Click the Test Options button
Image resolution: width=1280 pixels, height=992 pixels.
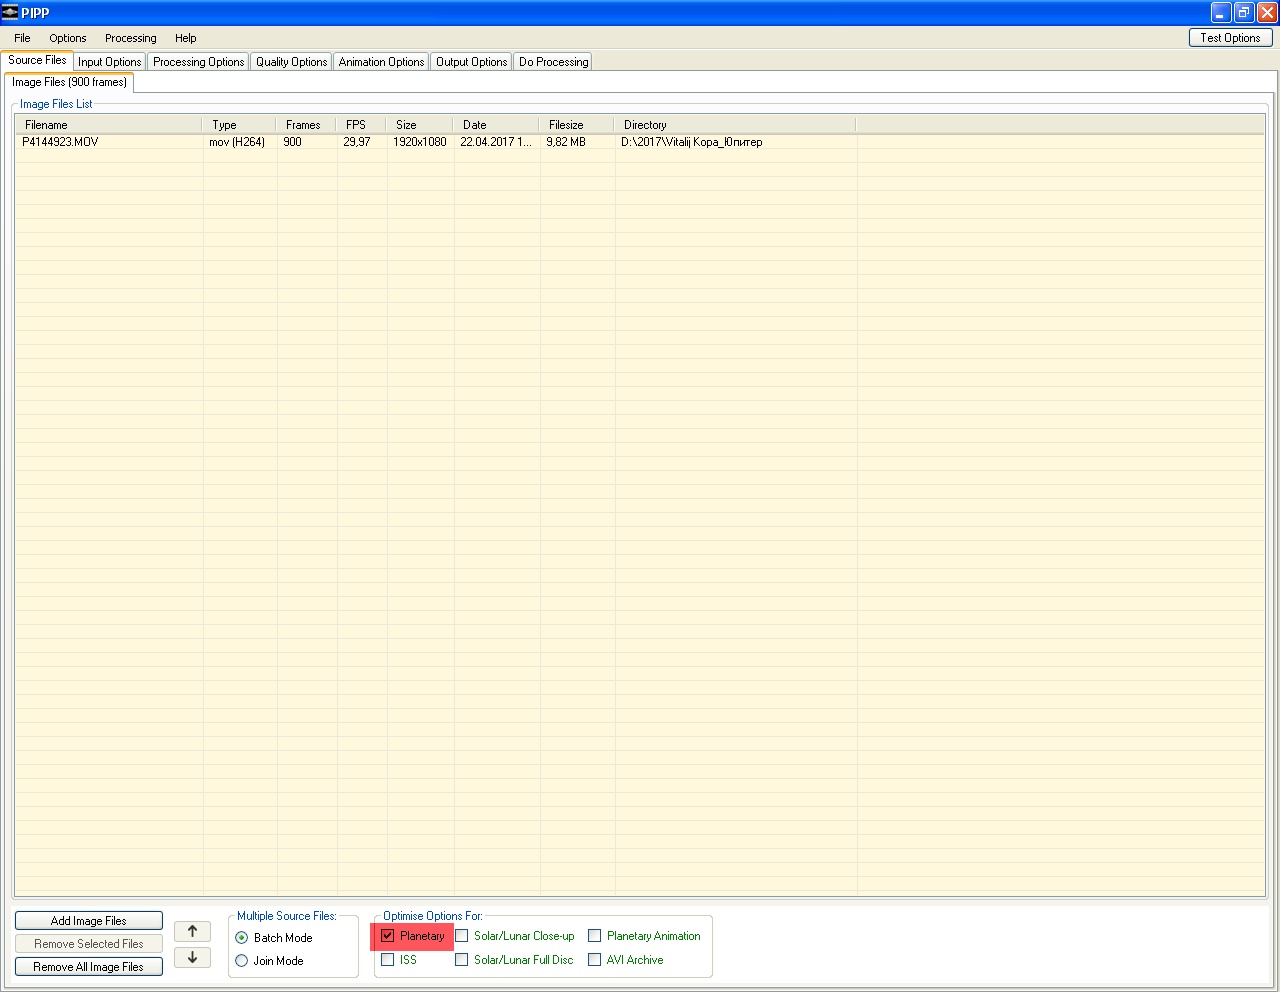1230,38
